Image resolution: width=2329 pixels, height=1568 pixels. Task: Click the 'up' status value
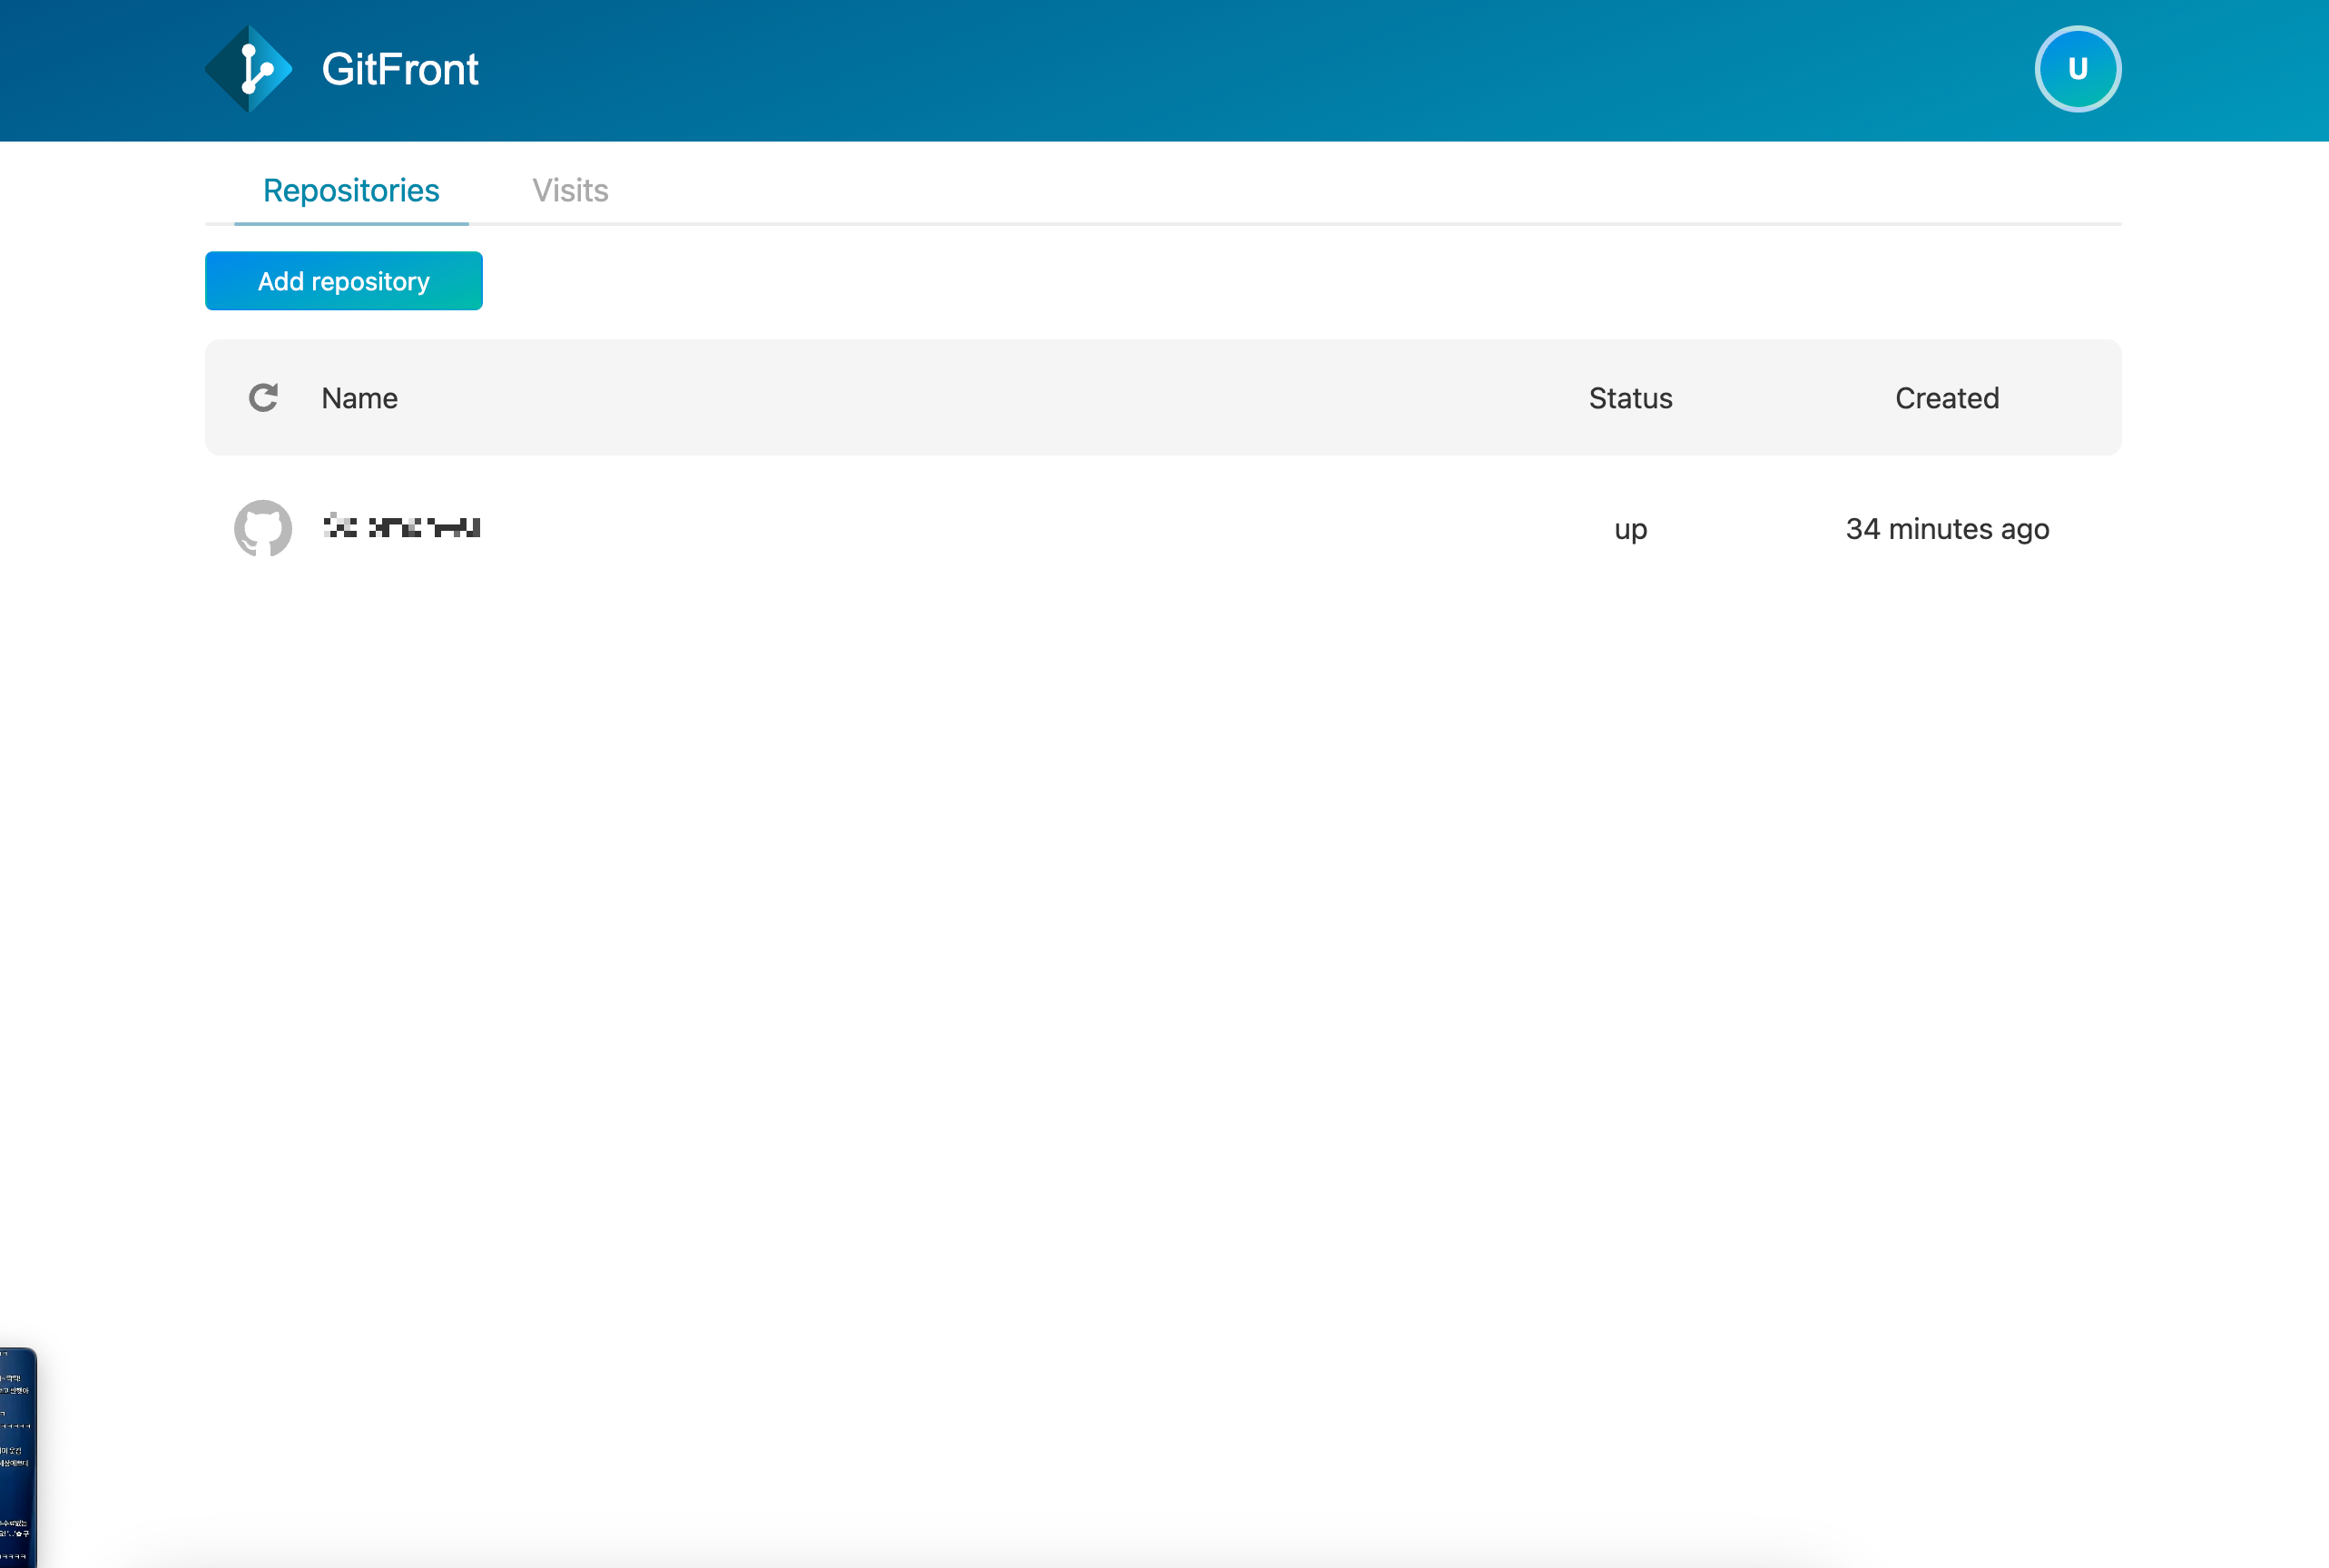click(1630, 529)
